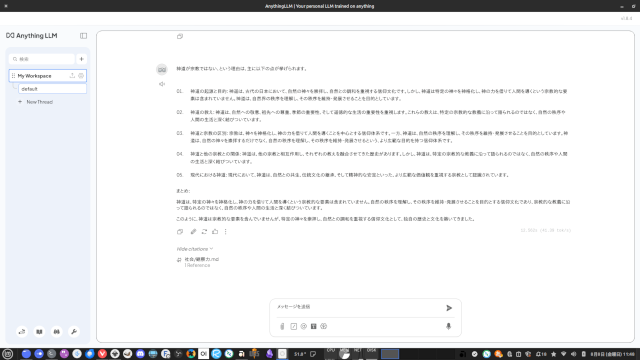This screenshot has width=640, height=360.
Task: Open the book docs icon in sidebar footer
Action: pyautogui.click(x=39, y=332)
